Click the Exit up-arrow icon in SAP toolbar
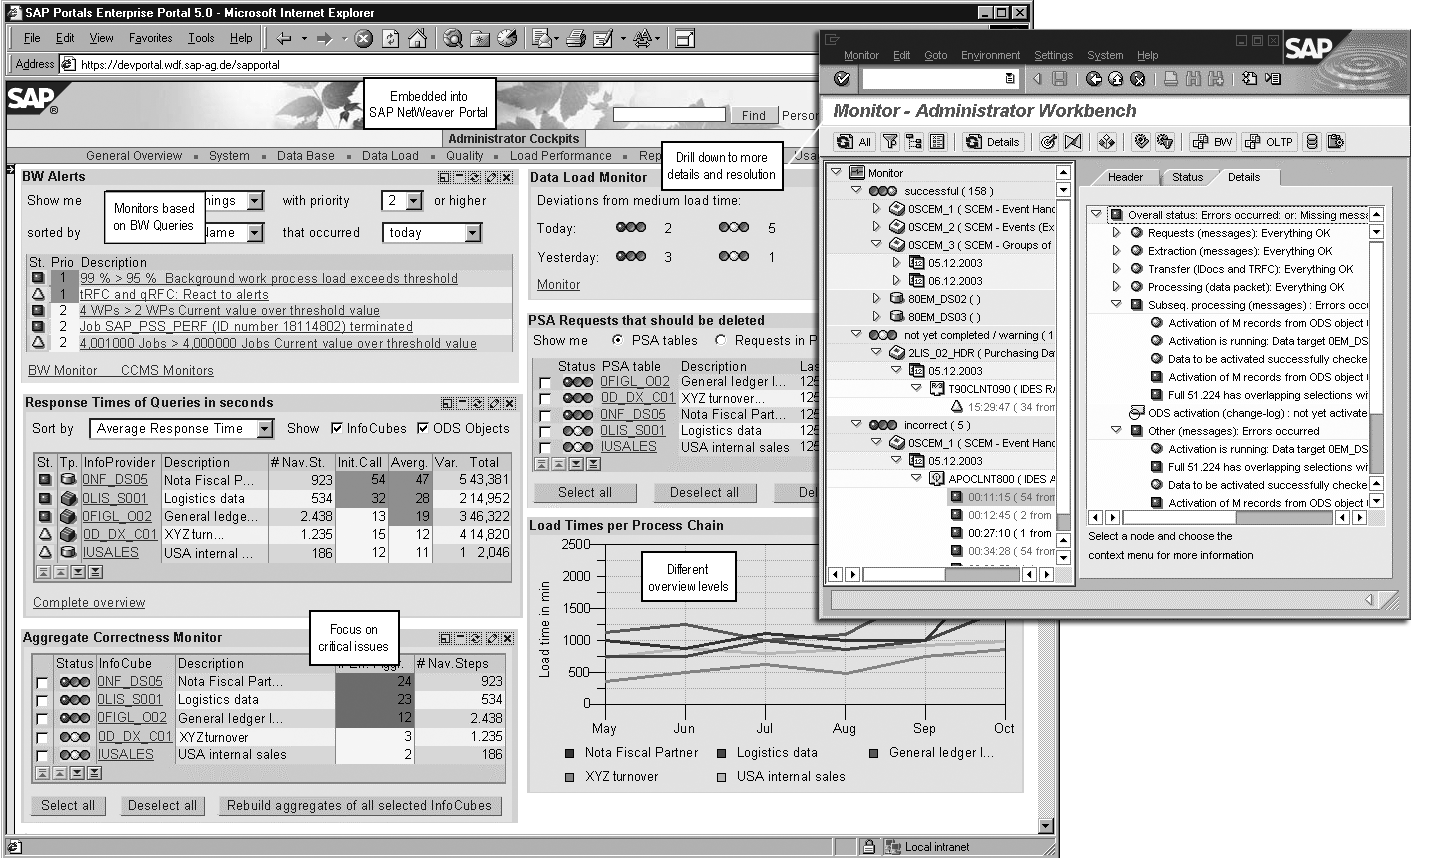The width and height of the screenshot is (1440, 858). (1116, 79)
